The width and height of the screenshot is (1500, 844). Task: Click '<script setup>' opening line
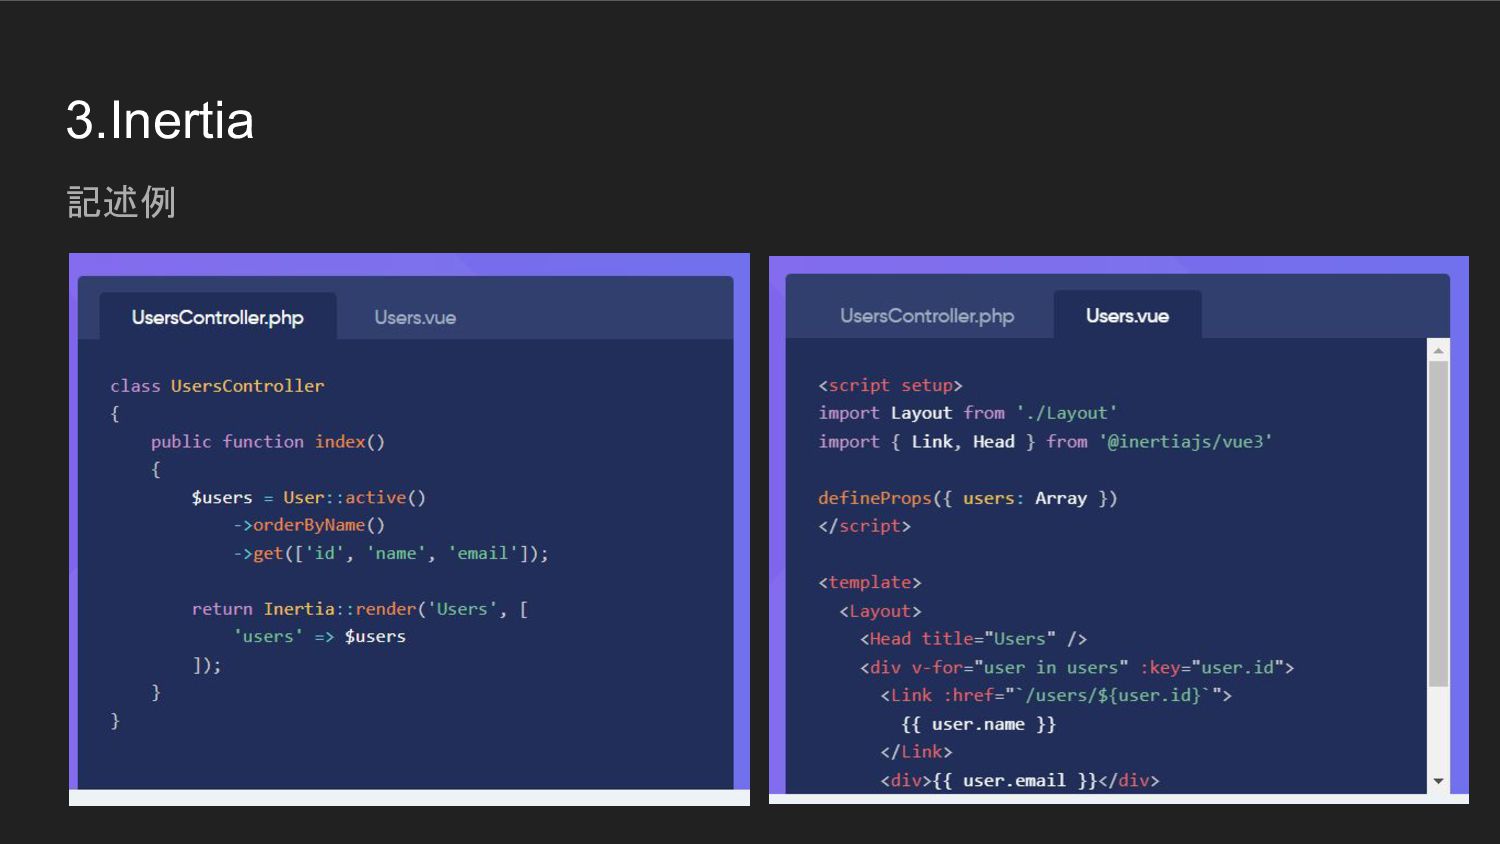[x=890, y=385]
